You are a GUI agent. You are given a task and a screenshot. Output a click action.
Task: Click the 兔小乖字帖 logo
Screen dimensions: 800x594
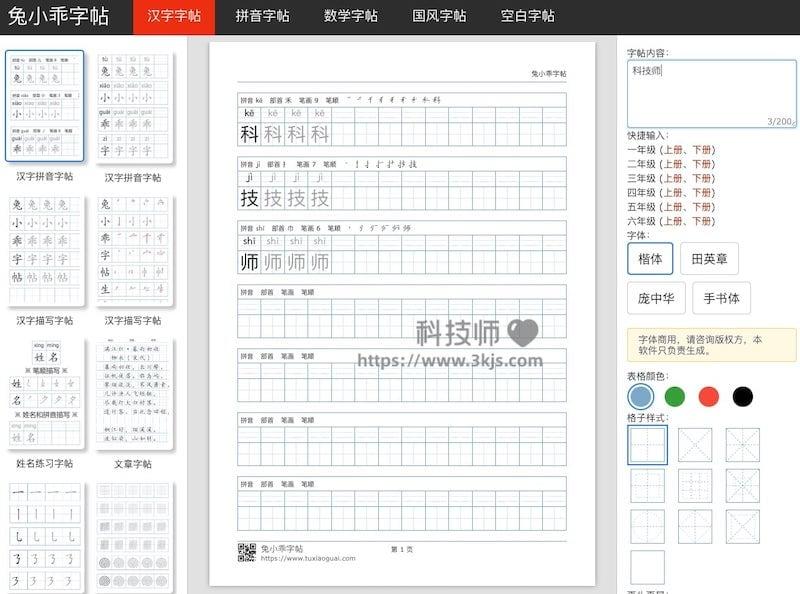pos(59,16)
